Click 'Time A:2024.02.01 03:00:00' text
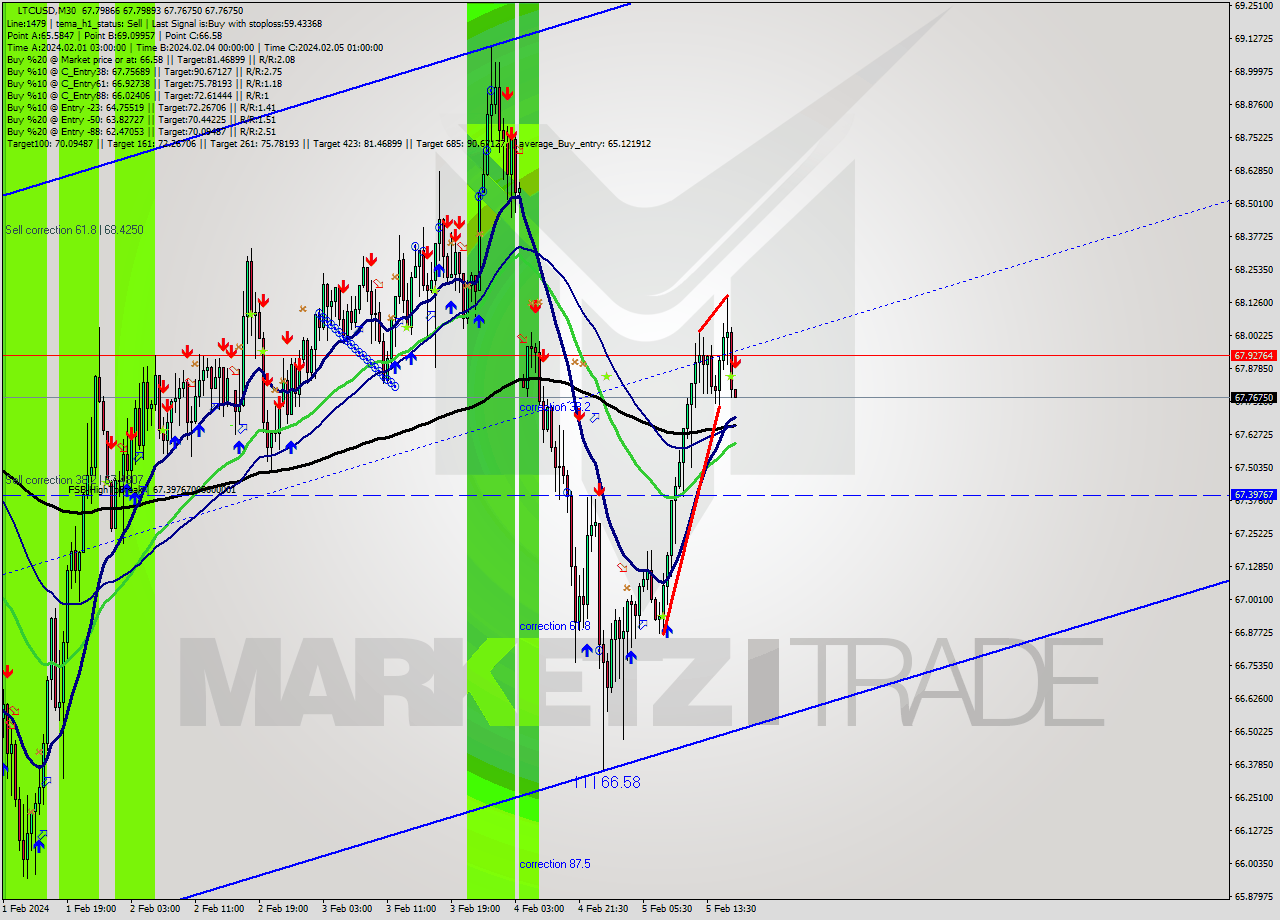1280x920 pixels. coord(66,47)
